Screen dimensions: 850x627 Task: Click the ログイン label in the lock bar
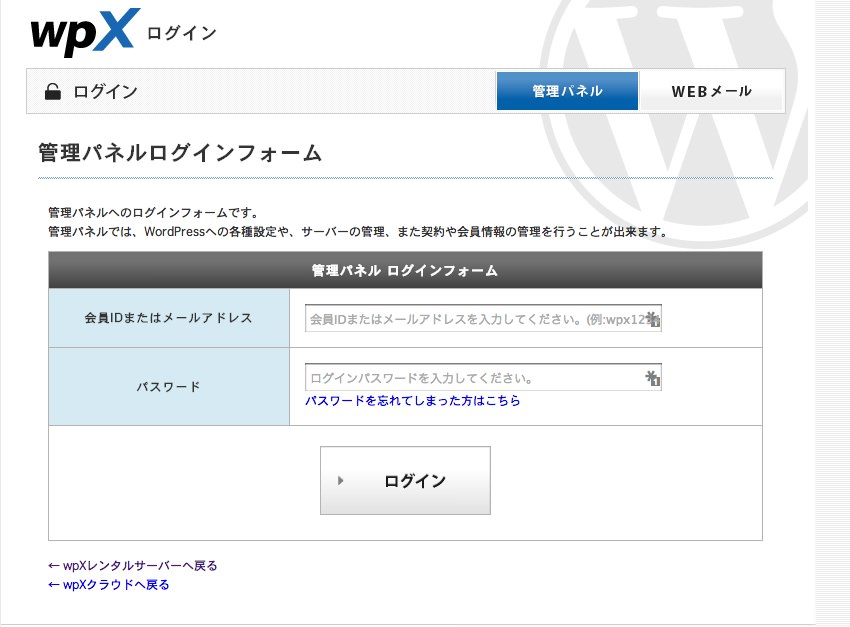coord(106,92)
